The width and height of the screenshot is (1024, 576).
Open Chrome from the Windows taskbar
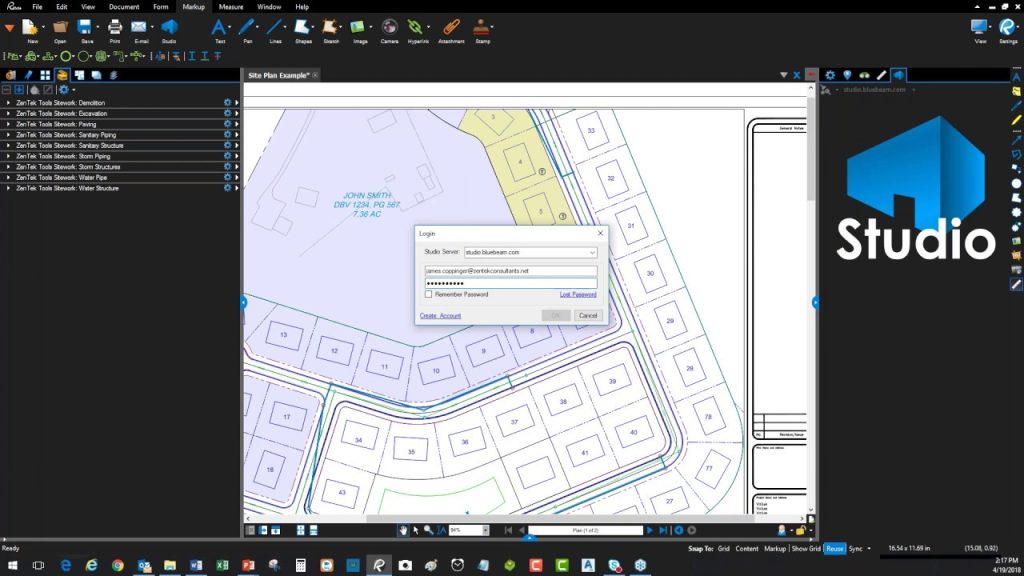[118, 565]
